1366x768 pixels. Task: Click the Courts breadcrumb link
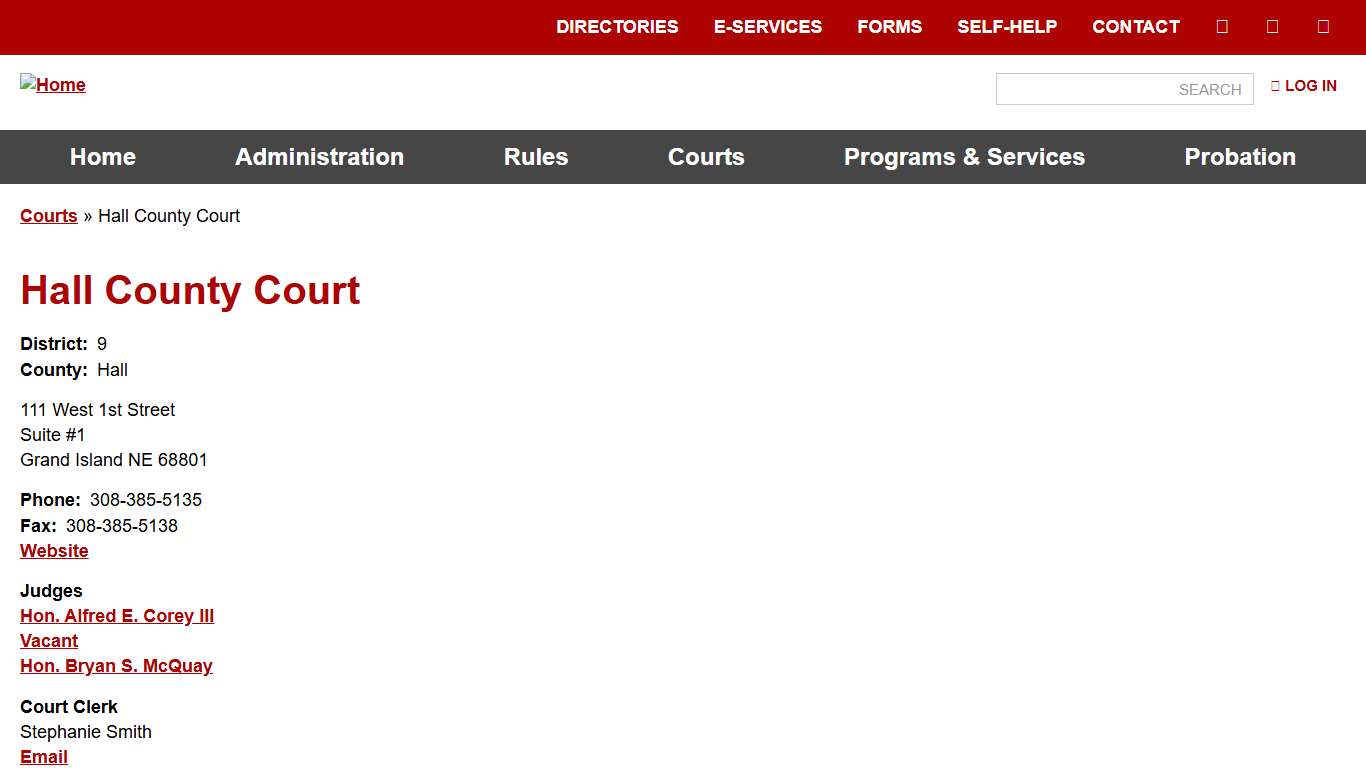pos(48,216)
